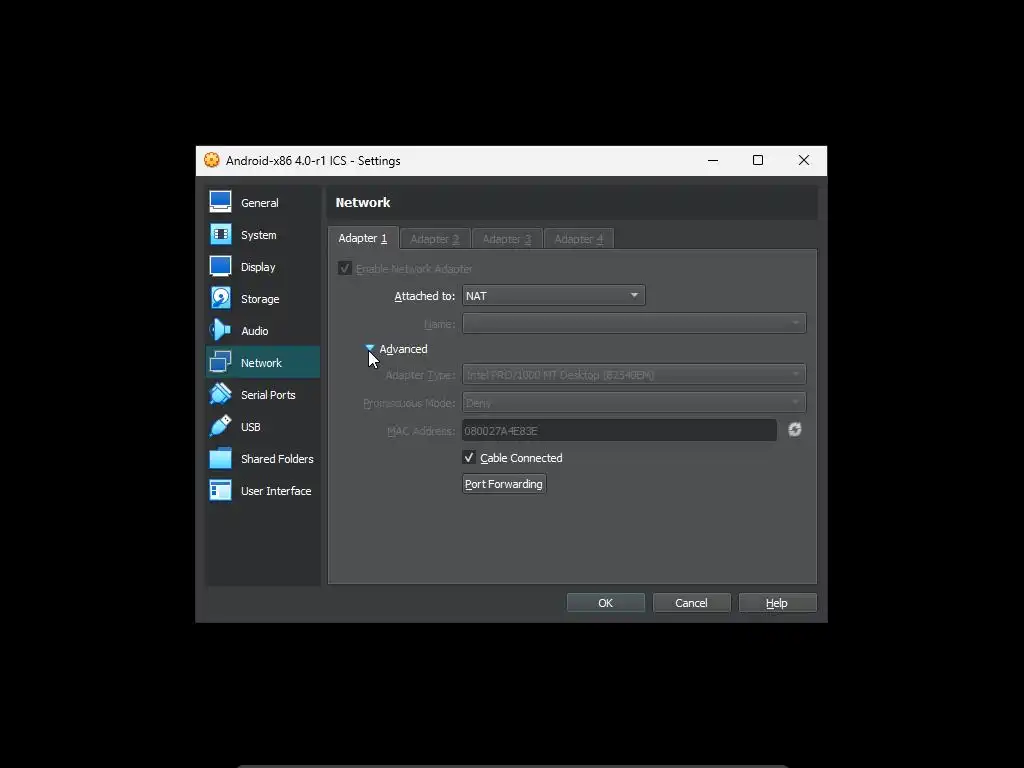Click the VirtualBox icon in title bar
This screenshot has height=768, width=1024.
coord(212,160)
